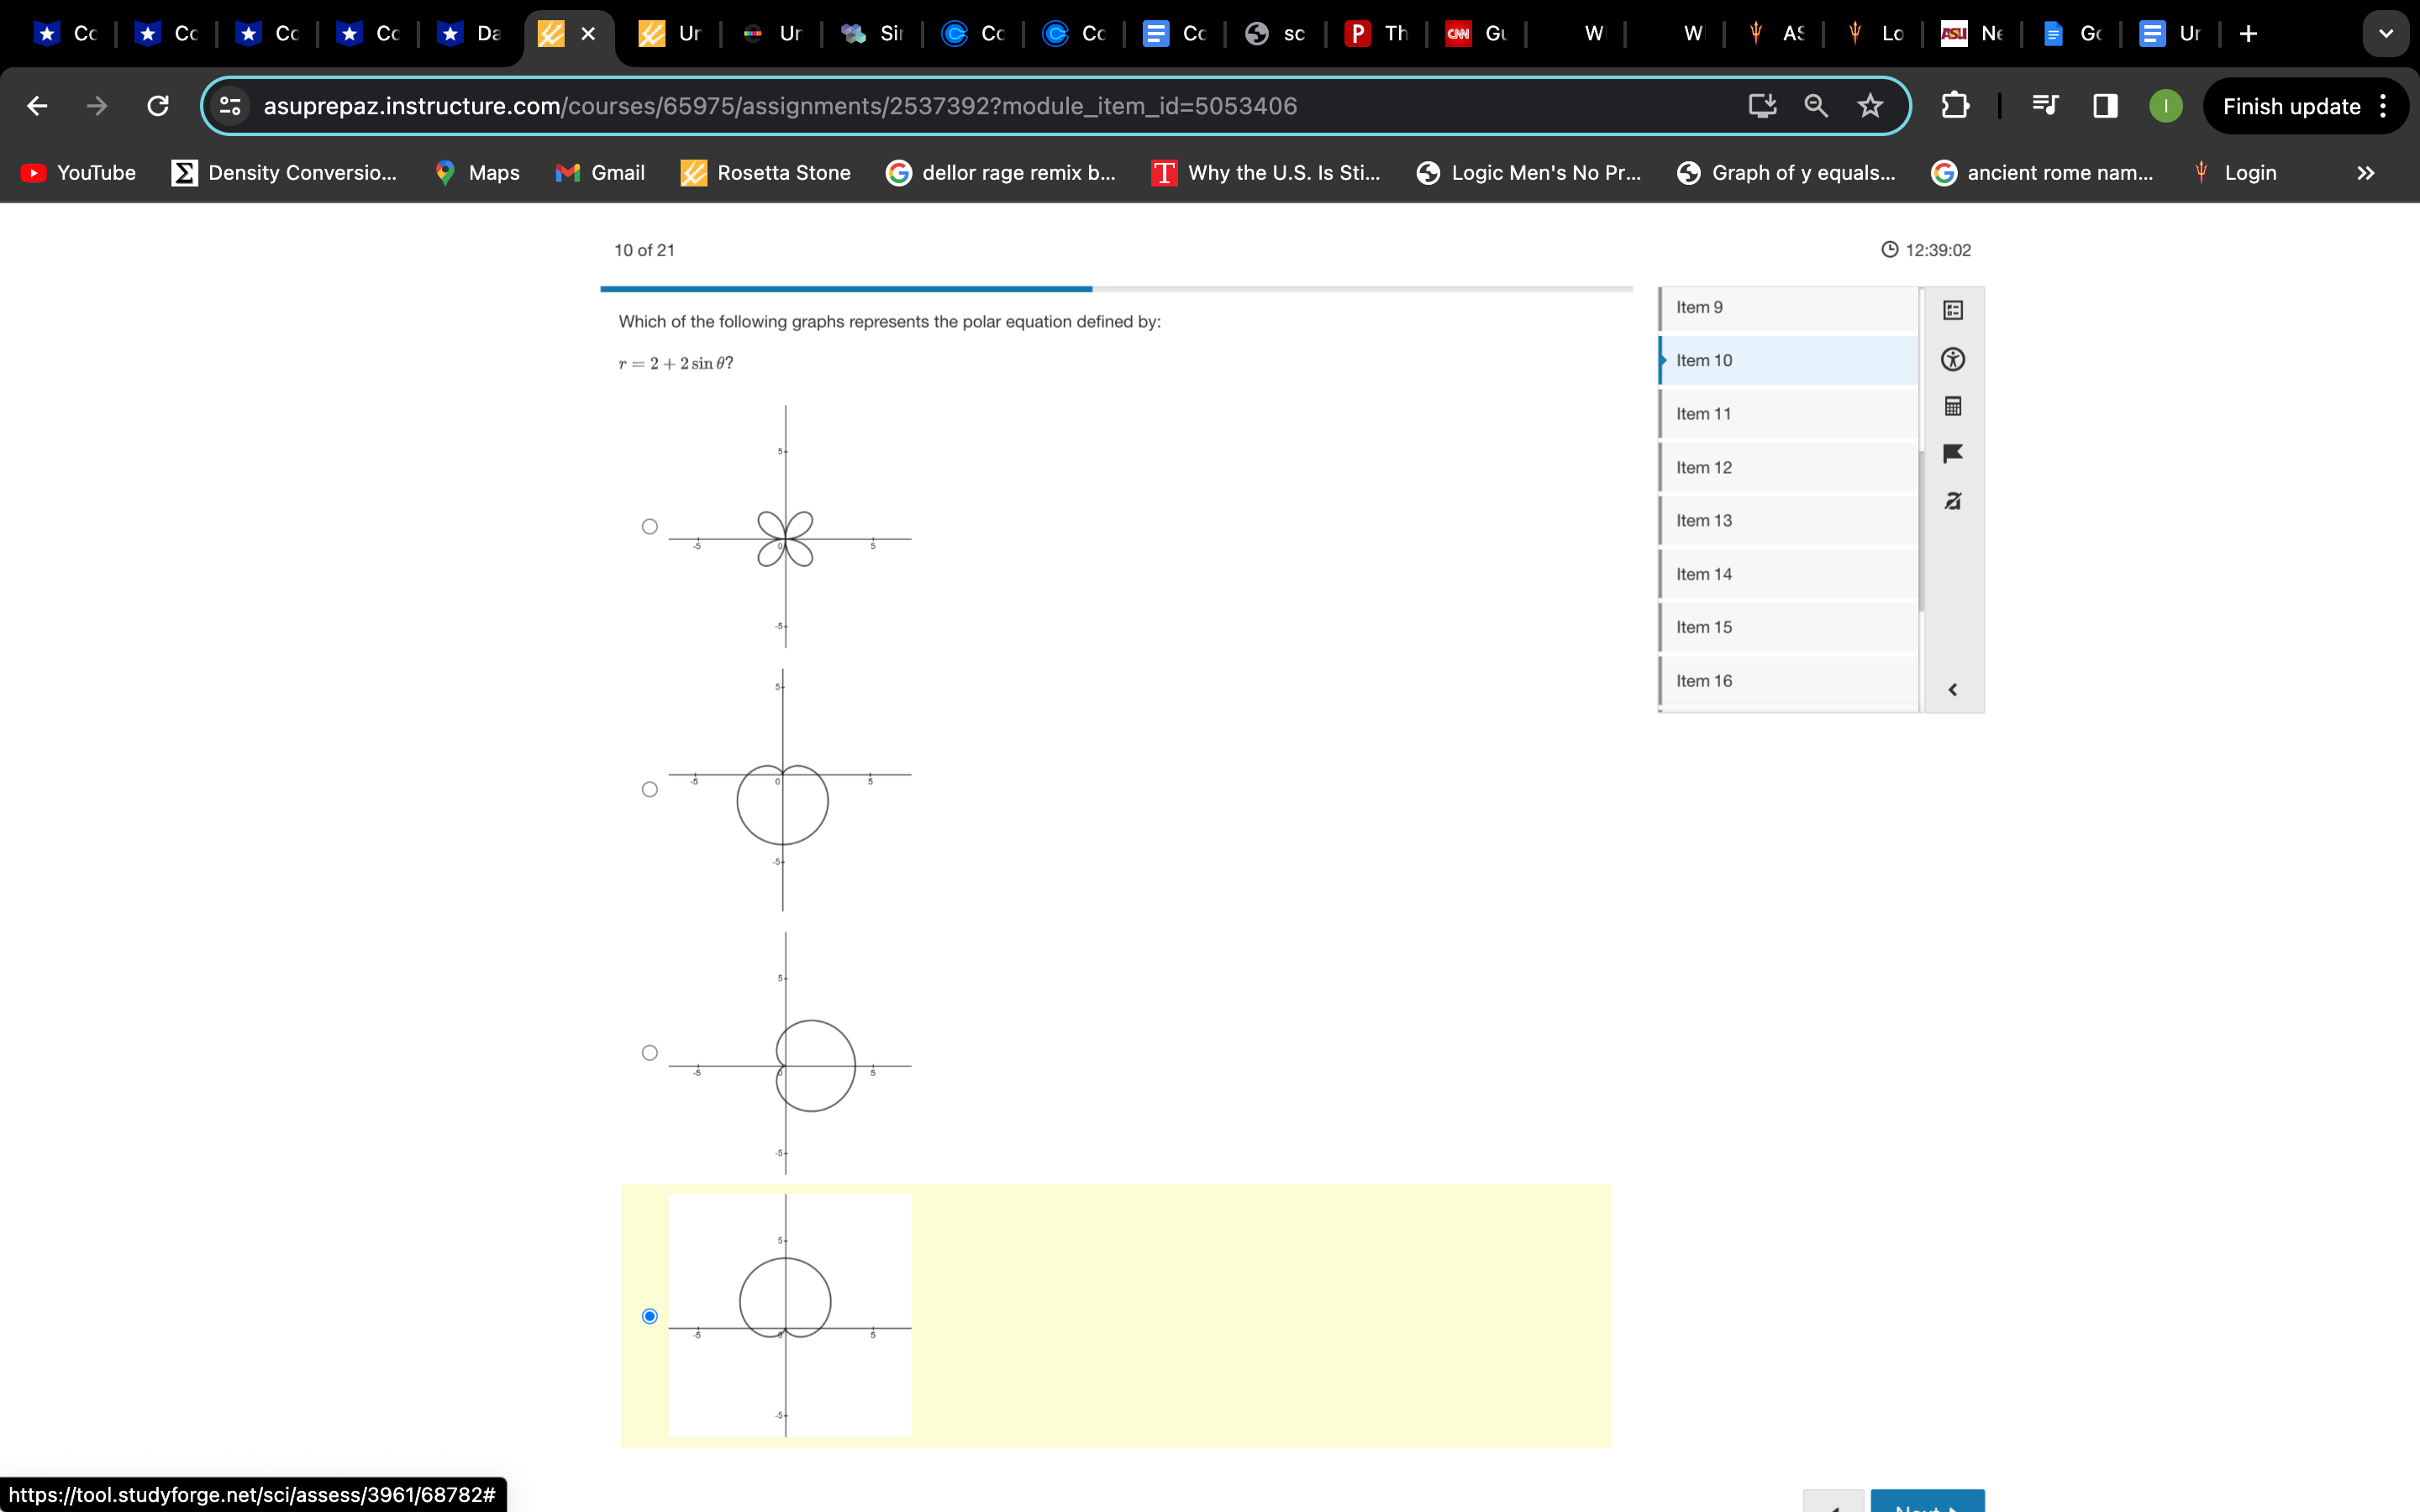Click the list/items icon in sidebar

click(1954, 310)
